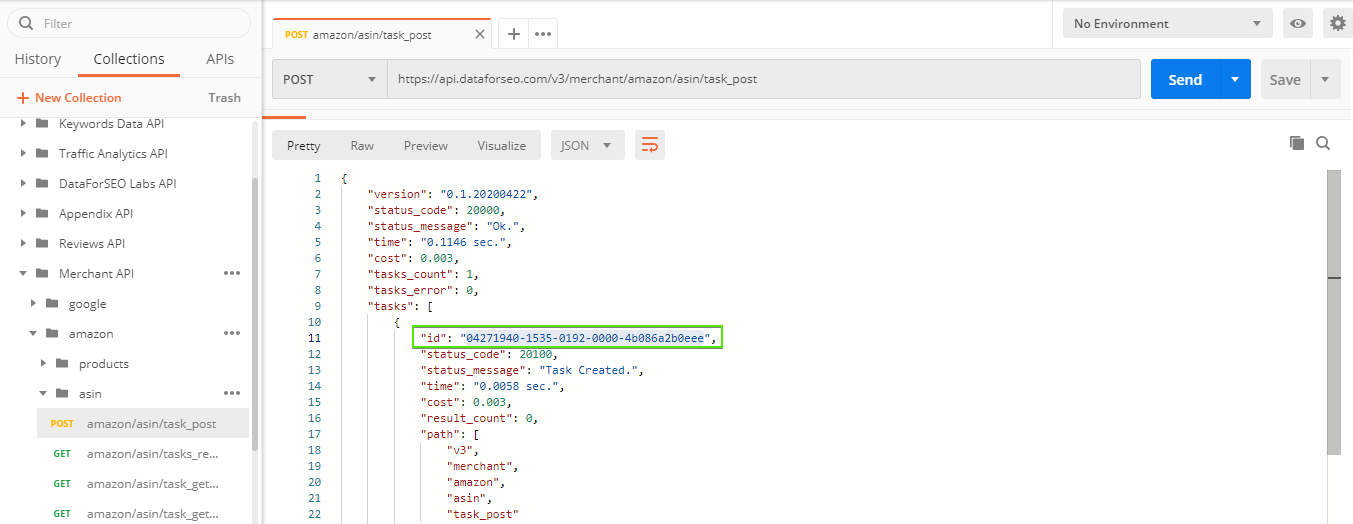Click the Save button
The image size is (1353, 524).
[x=1285, y=79]
